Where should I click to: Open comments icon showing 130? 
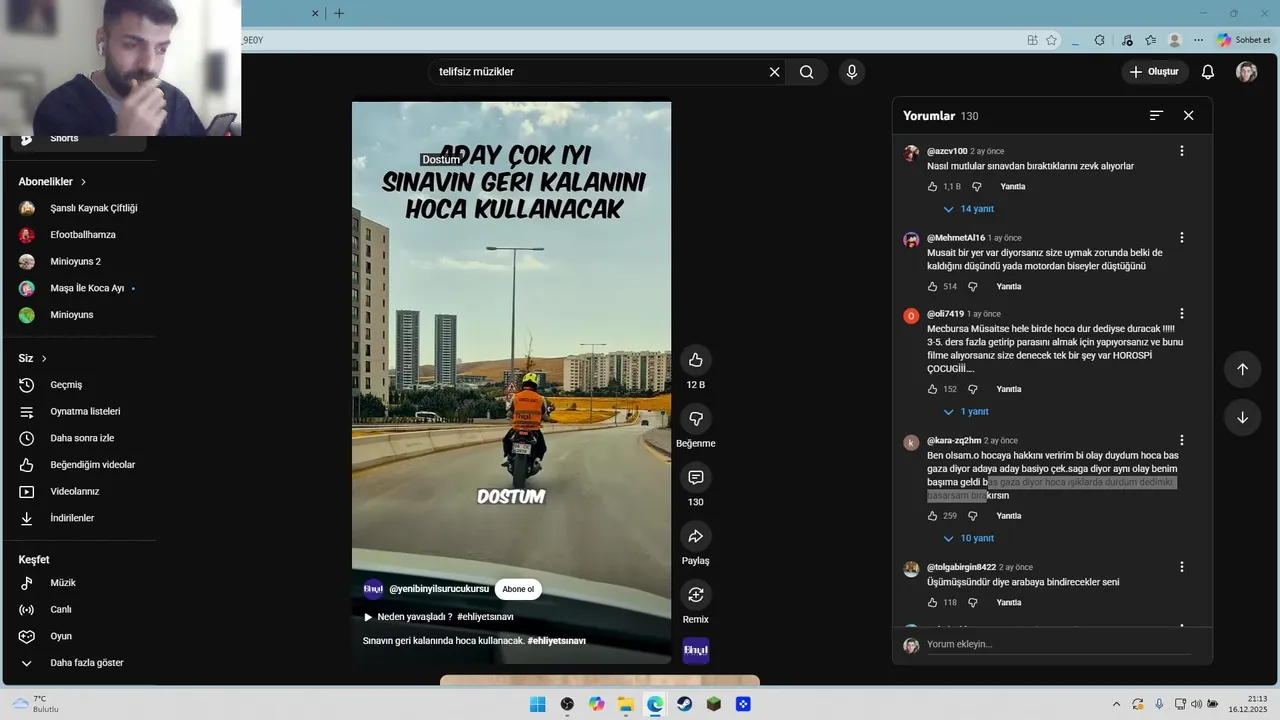696,477
